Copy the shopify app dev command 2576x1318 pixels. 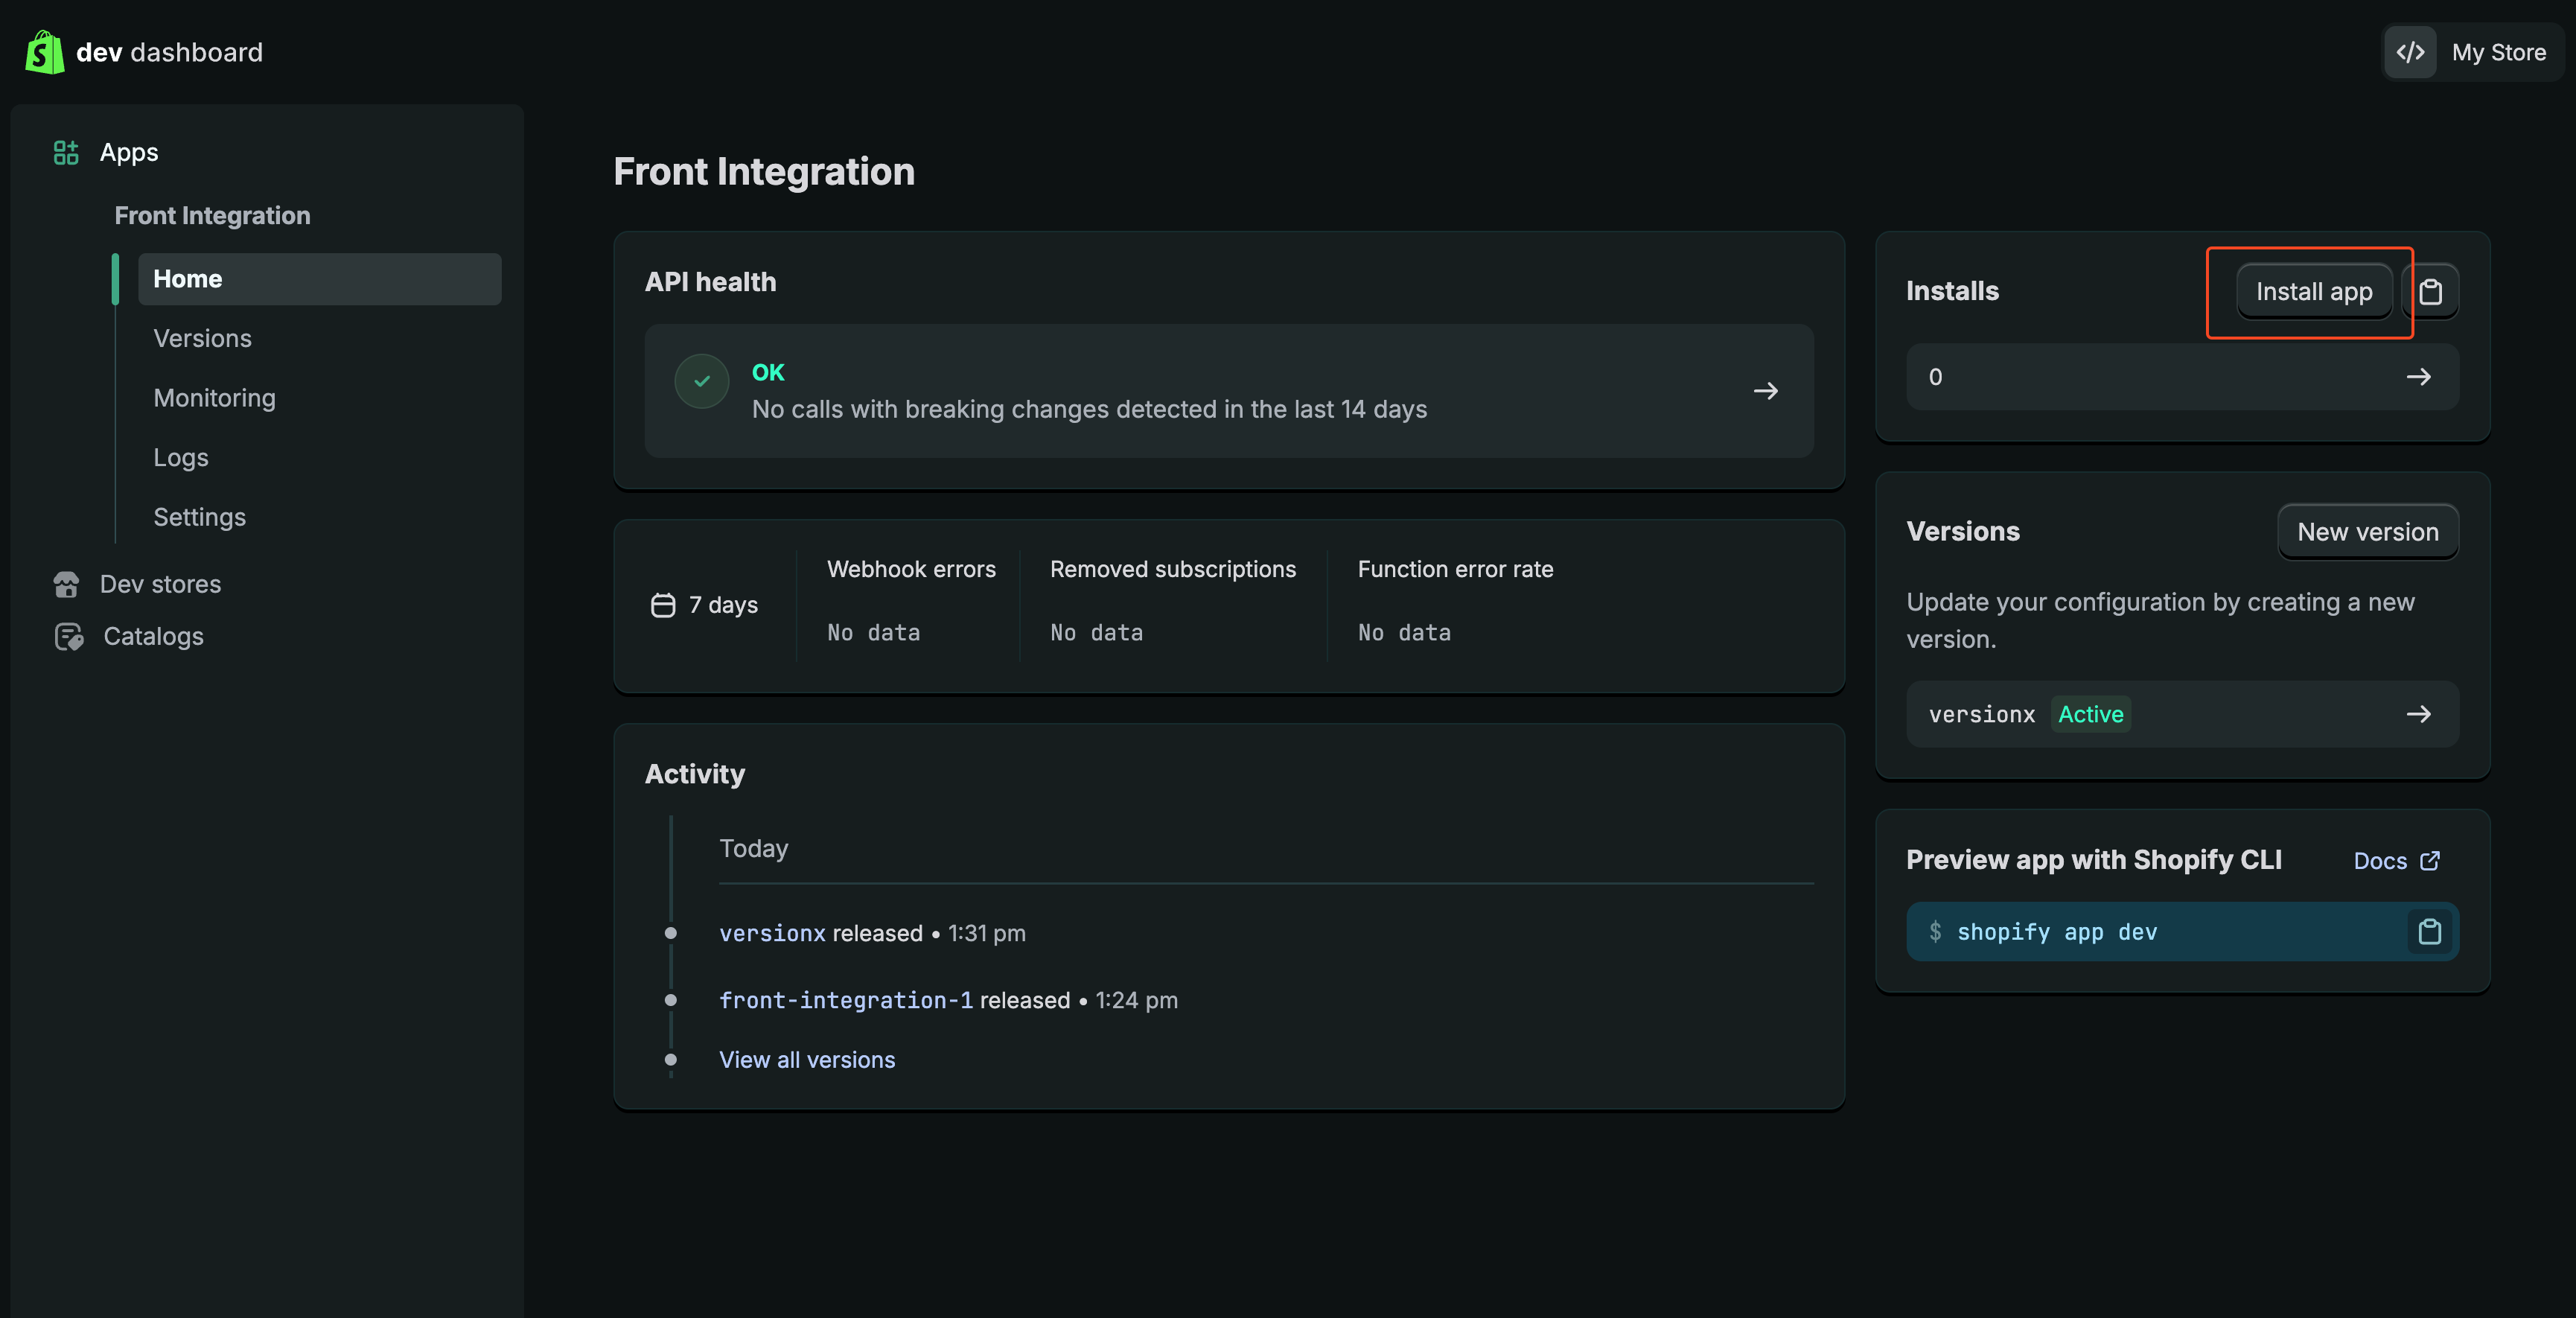(2429, 932)
